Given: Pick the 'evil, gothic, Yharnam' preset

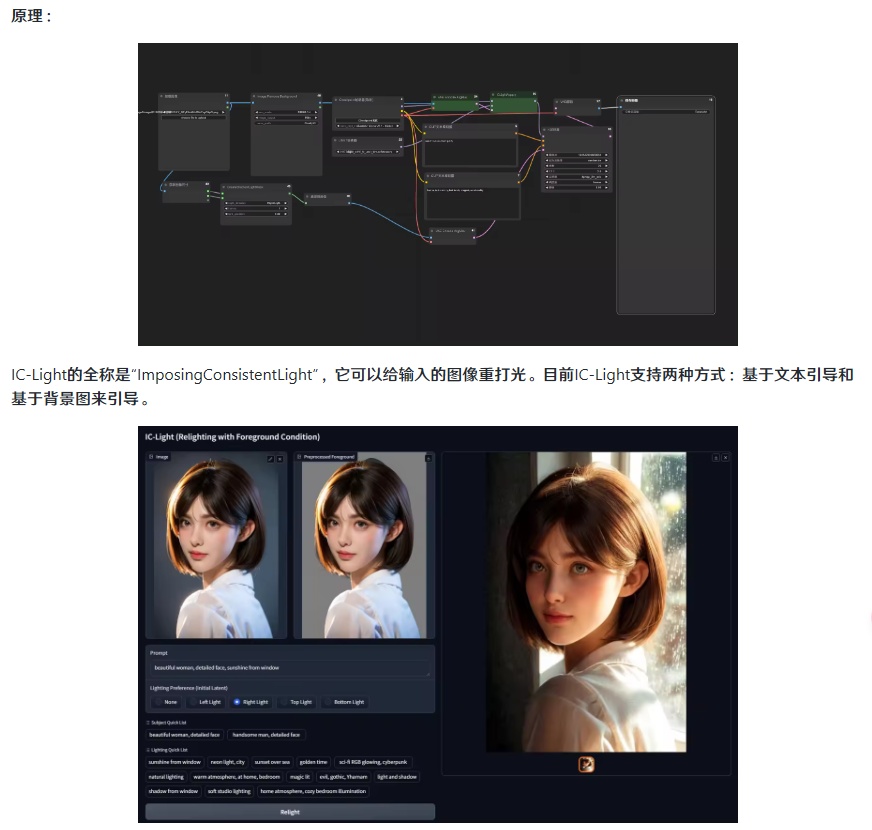Looking at the screenshot, I should click(343, 777).
